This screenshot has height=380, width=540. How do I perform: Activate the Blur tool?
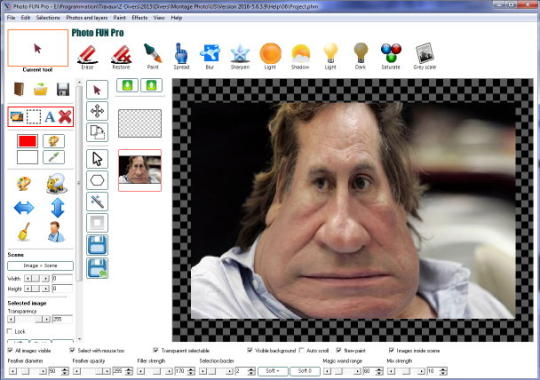[210, 55]
